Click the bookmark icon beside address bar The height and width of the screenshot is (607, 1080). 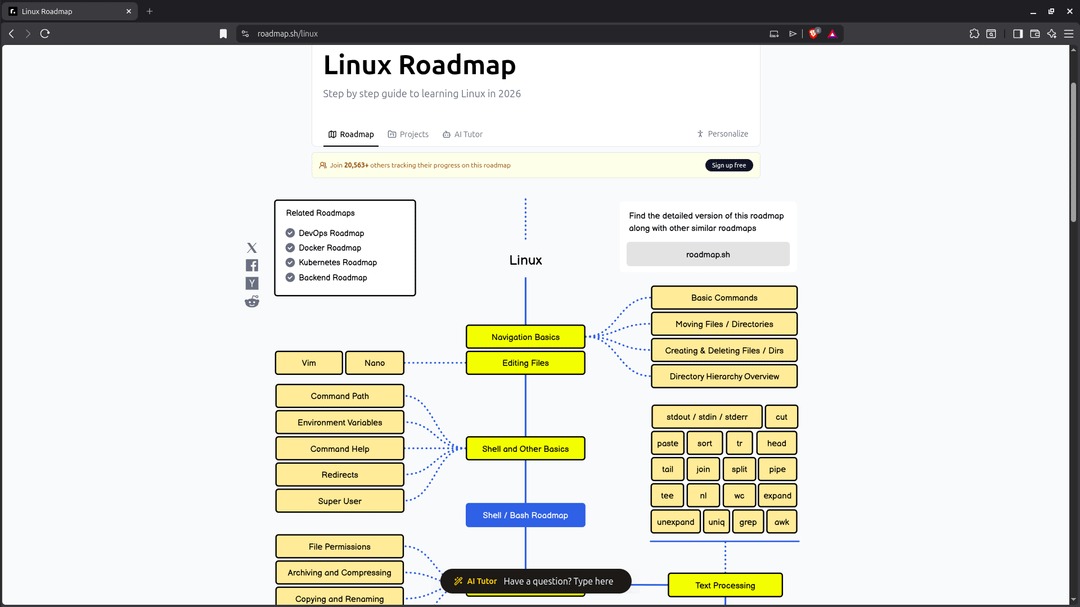(x=223, y=34)
